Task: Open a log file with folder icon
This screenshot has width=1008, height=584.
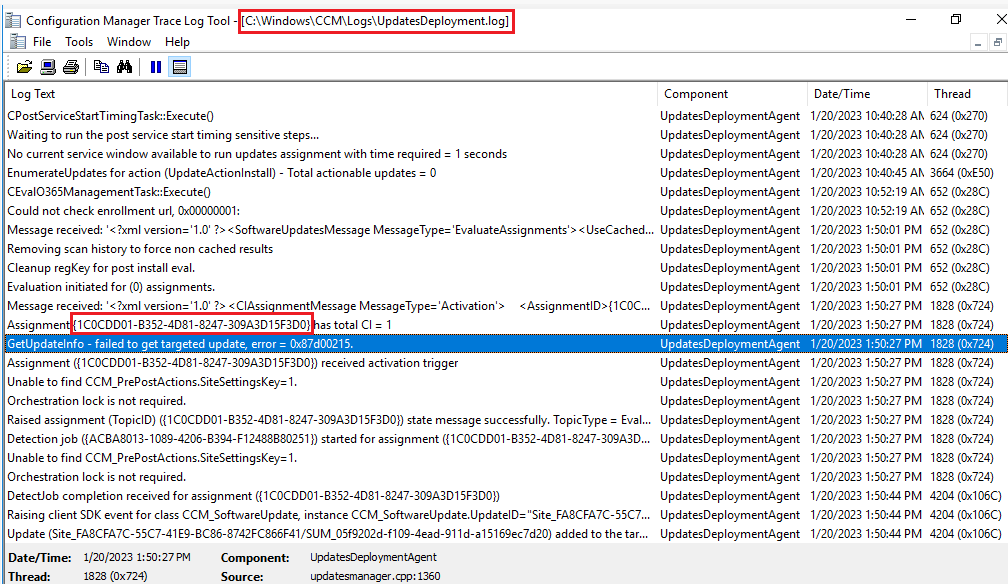Action: [24, 67]
